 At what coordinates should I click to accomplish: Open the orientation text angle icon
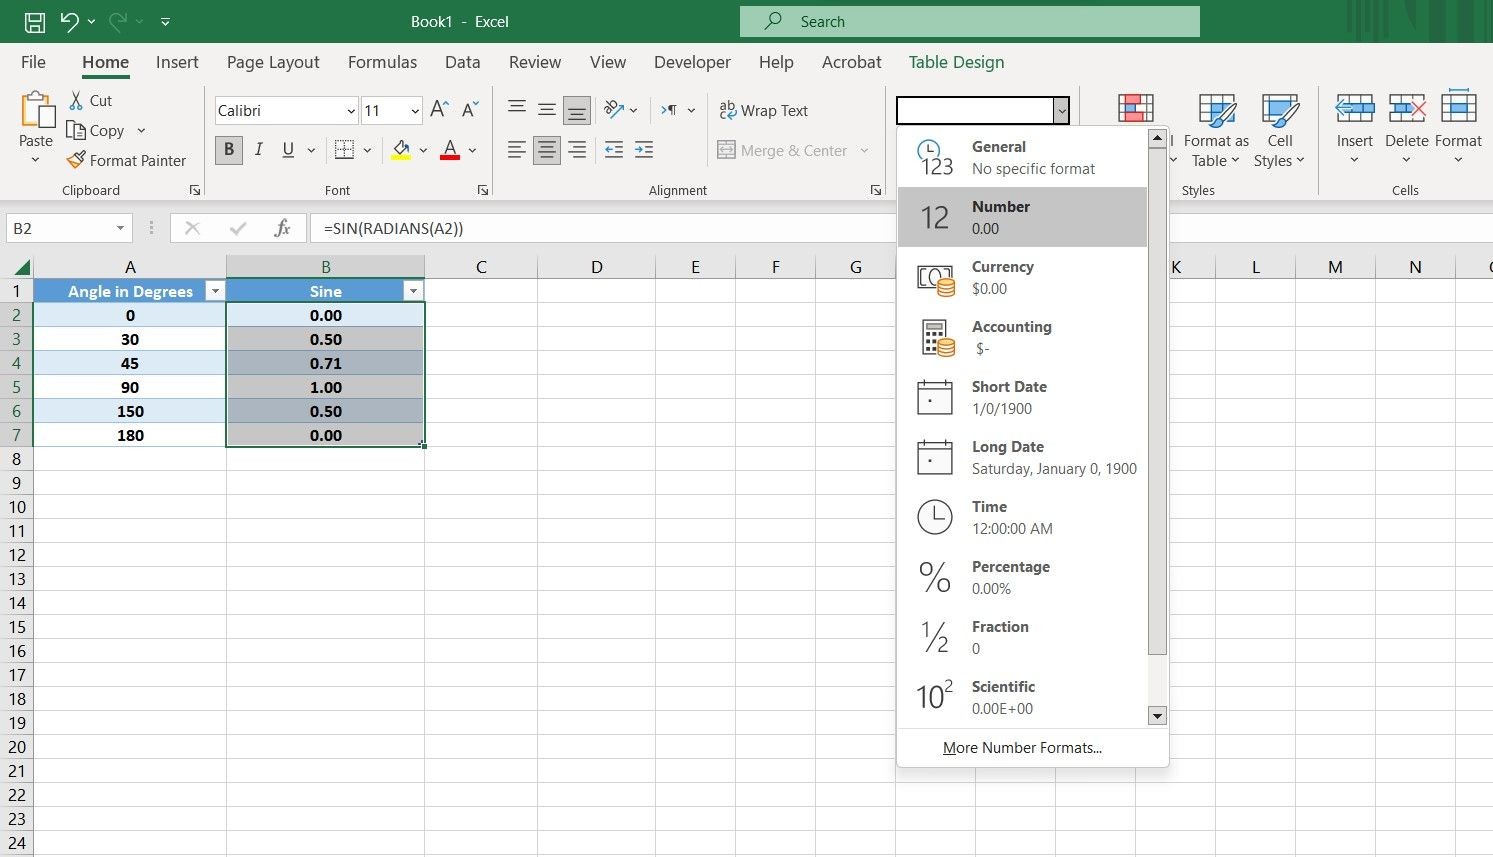pos(614,109)
